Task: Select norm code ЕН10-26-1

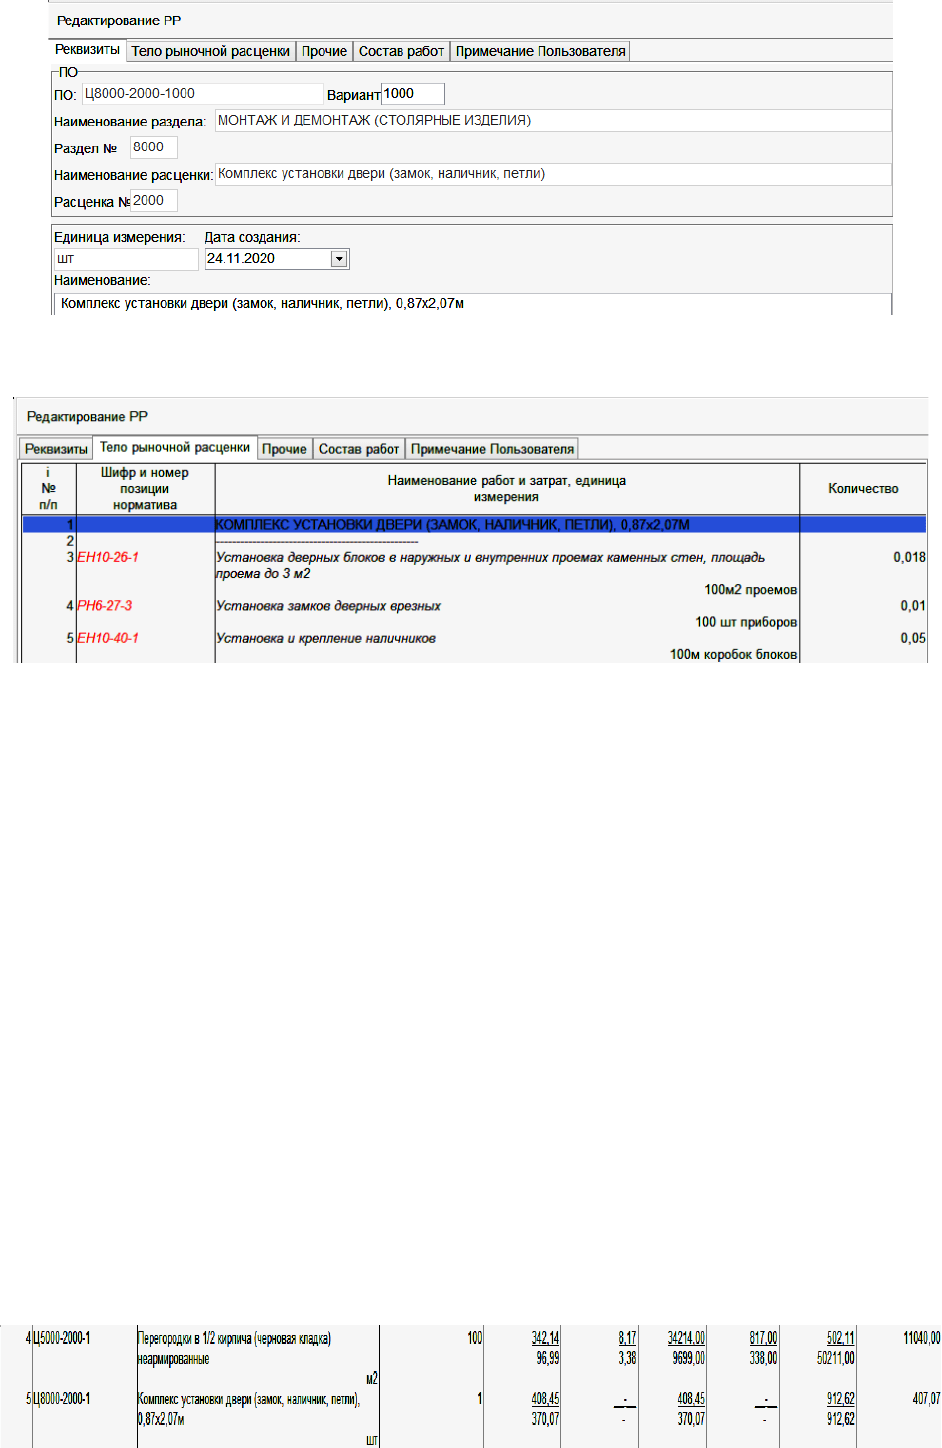Action: click(x=108, y=557)
